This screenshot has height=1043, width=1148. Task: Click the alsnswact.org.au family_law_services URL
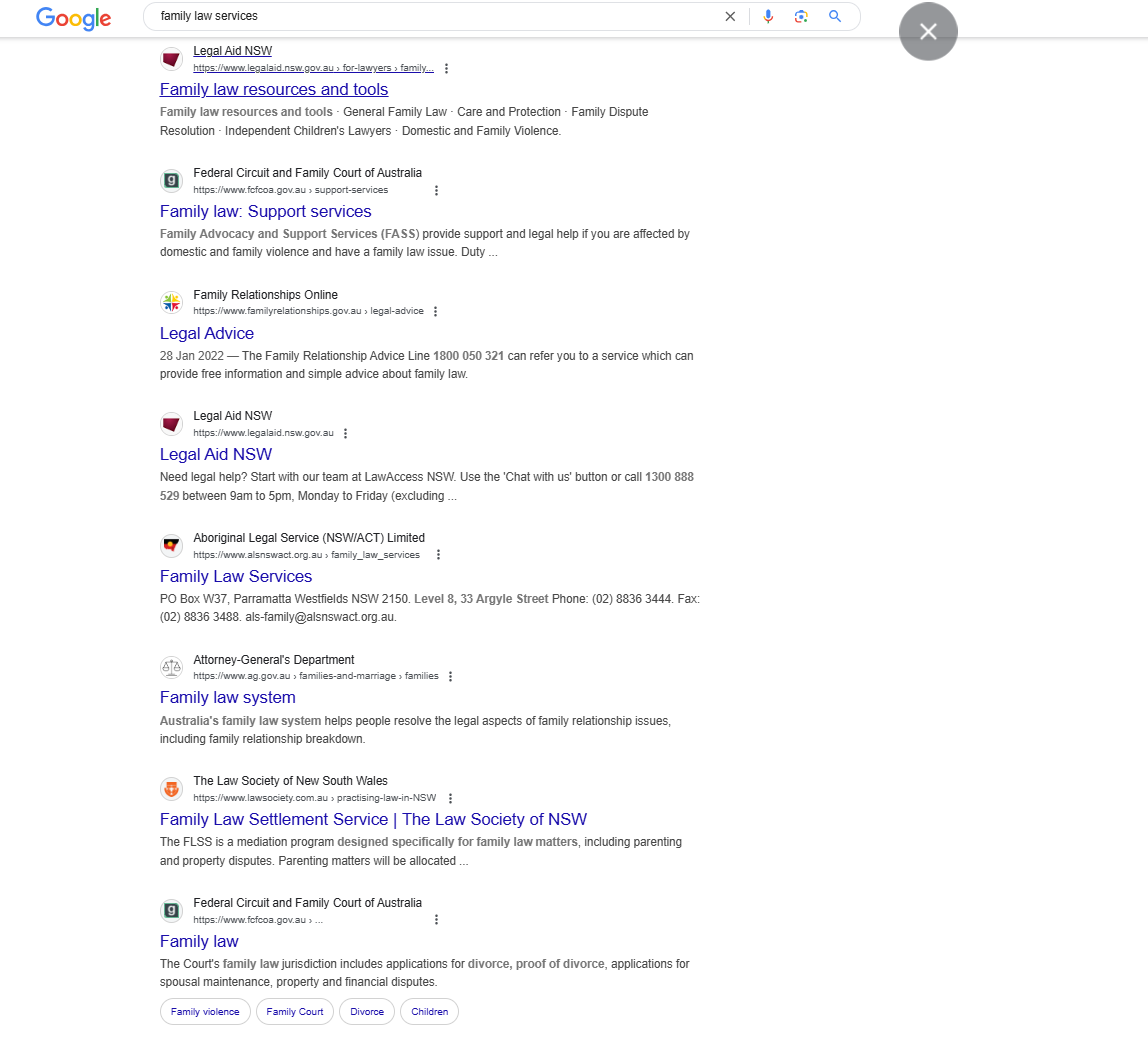[x=307, y=555]
